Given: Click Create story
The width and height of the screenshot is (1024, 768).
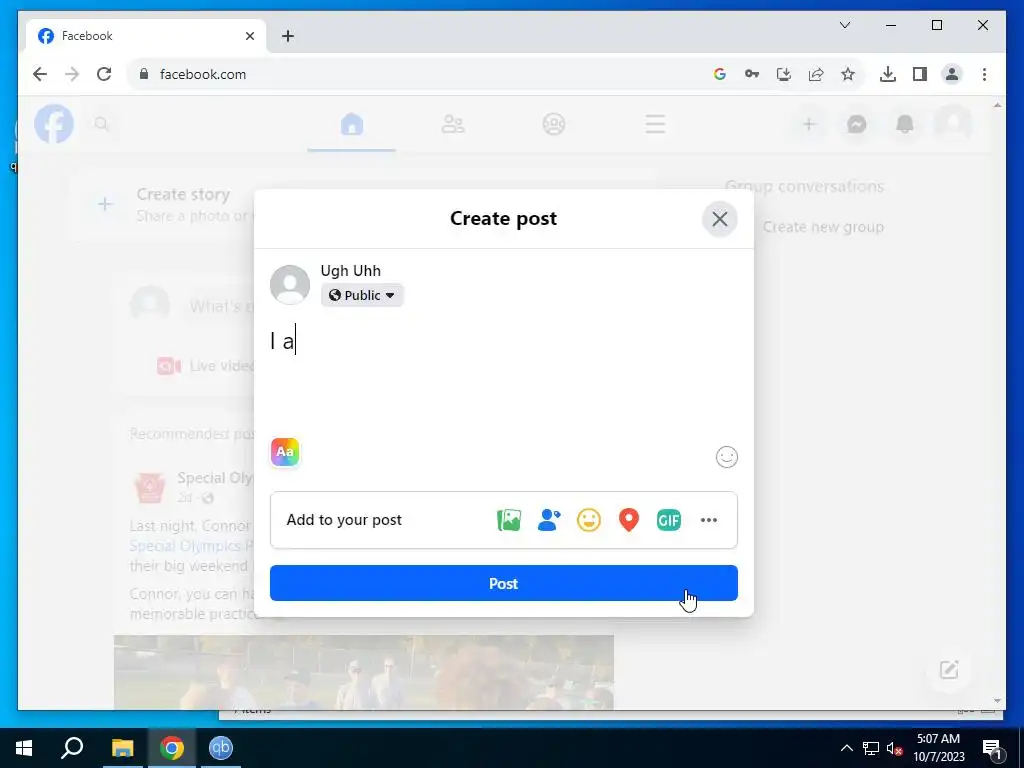Looking at the screenshot, I should (x=183, y=195).
